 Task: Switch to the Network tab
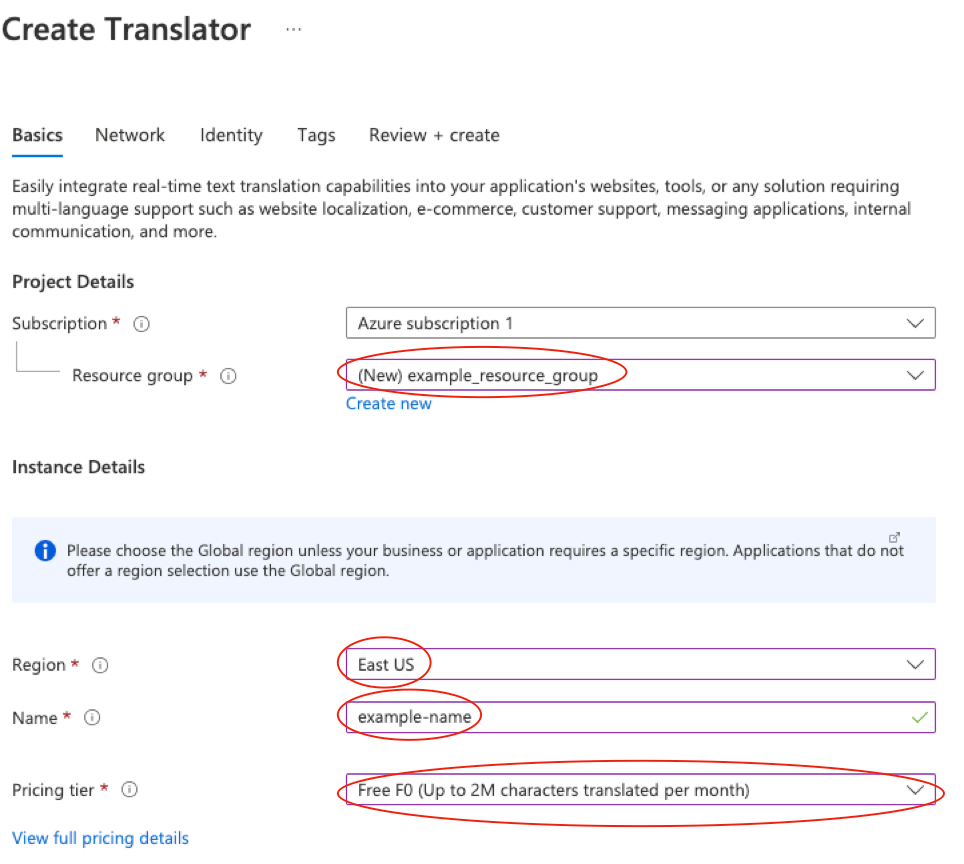(x=130, y=135)
